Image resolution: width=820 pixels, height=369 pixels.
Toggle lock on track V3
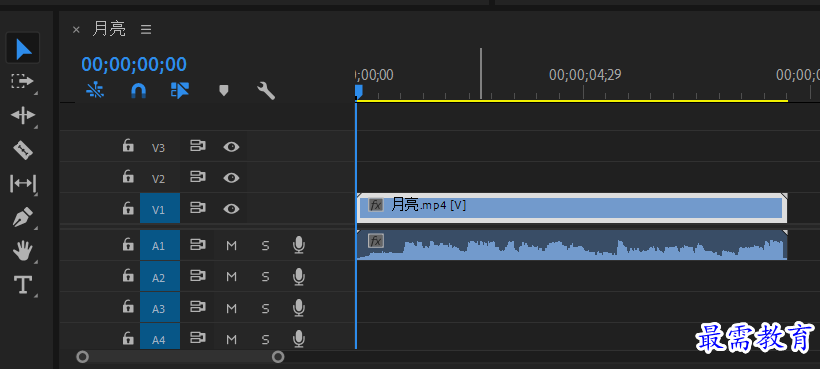[x=128, y=146]
